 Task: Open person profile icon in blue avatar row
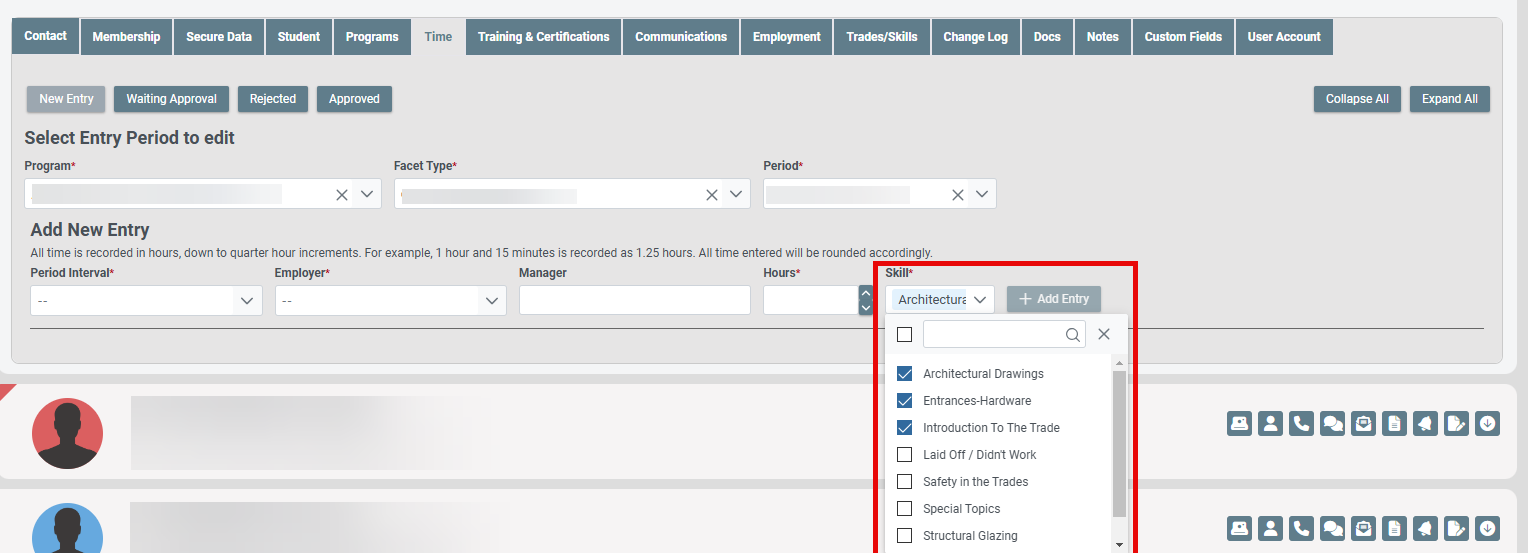(x=1271, y=527)
